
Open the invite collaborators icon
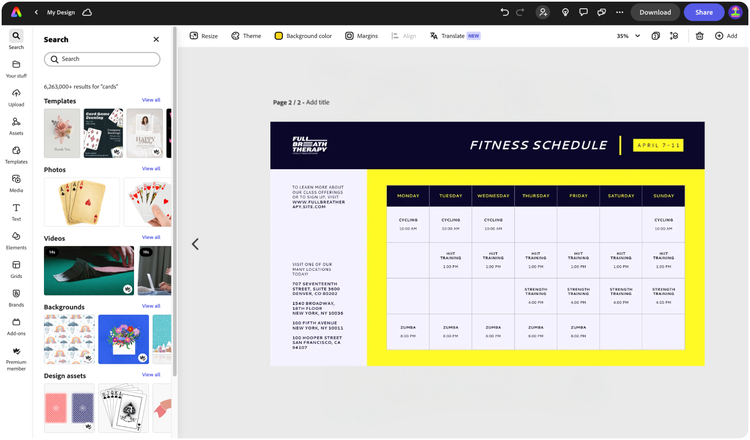[x=543, y=12]
